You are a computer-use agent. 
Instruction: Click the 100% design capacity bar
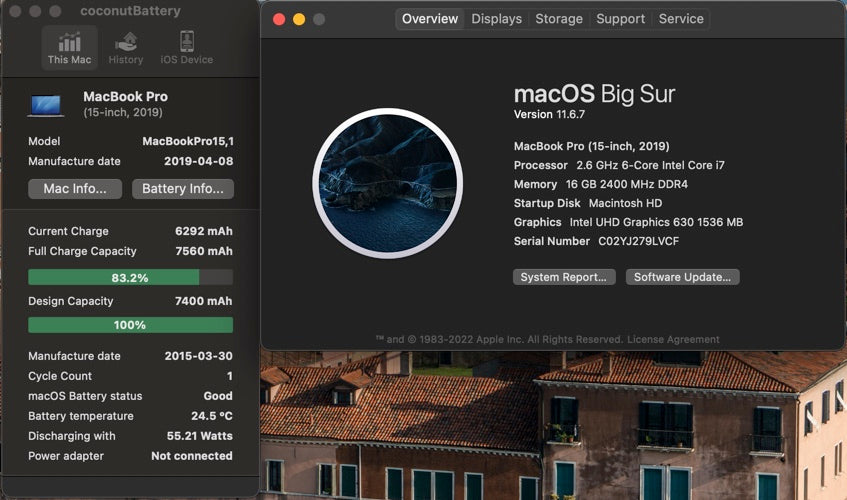coord(130,325)
